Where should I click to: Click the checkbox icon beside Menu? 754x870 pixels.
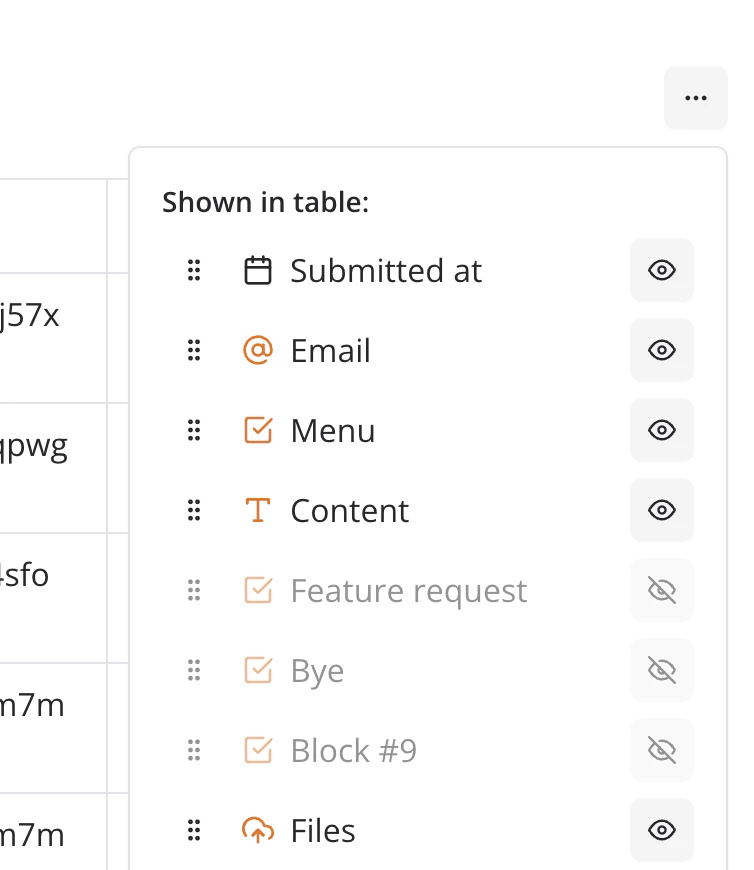[258, 430]
